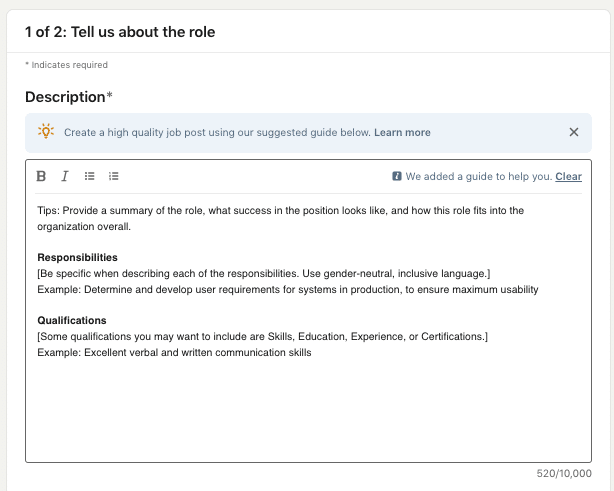Click the info icon beside the guide message
Viewport: 614px width, 491px height.
397,177
